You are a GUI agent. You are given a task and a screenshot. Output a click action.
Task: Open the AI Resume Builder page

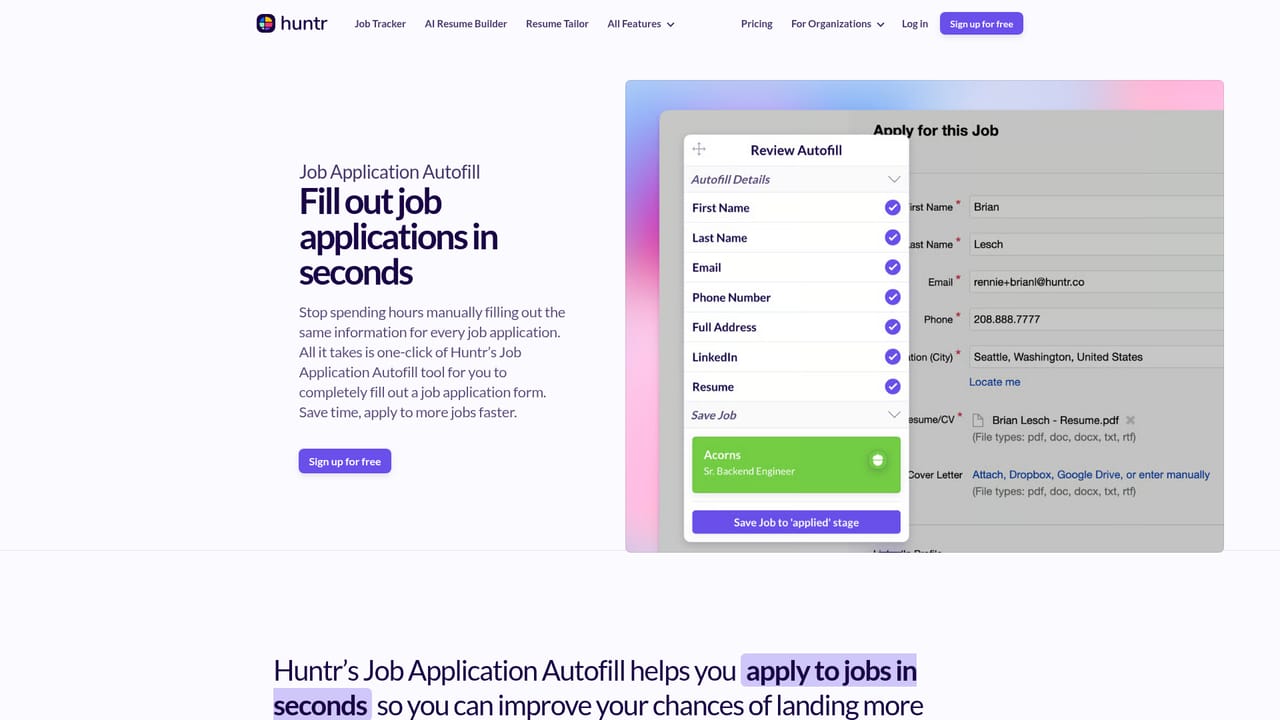click(x=466, y=24)
